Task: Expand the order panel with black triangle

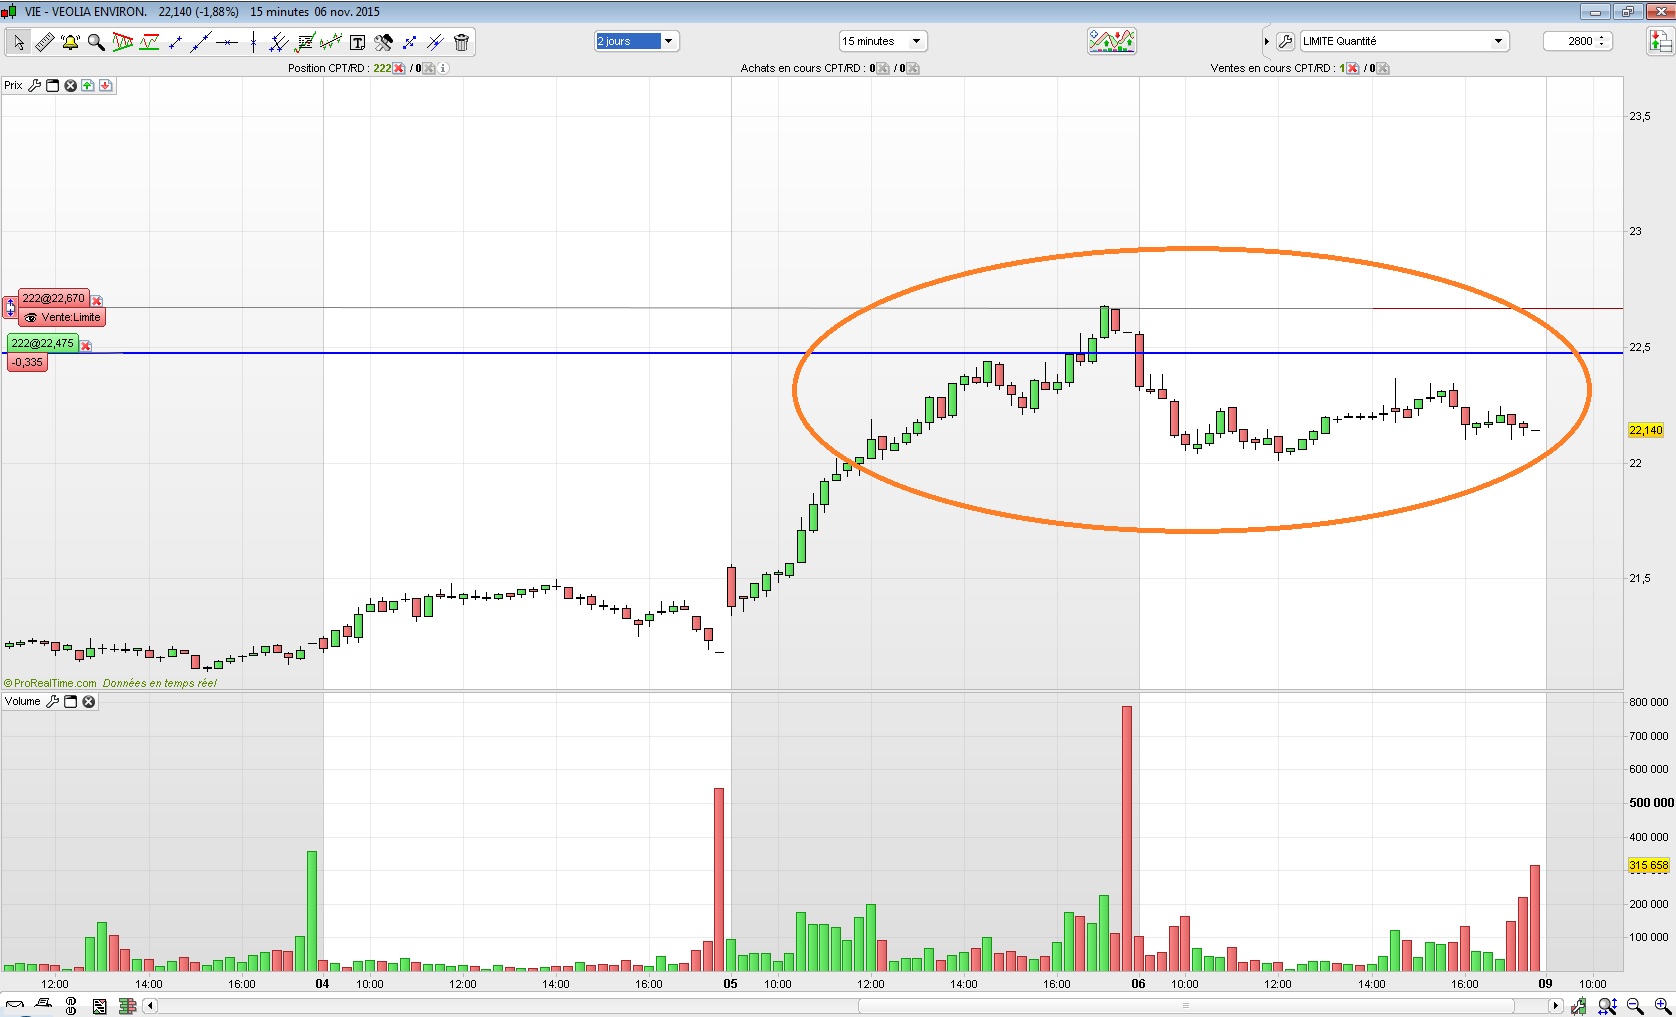Action: point(1267,41)
